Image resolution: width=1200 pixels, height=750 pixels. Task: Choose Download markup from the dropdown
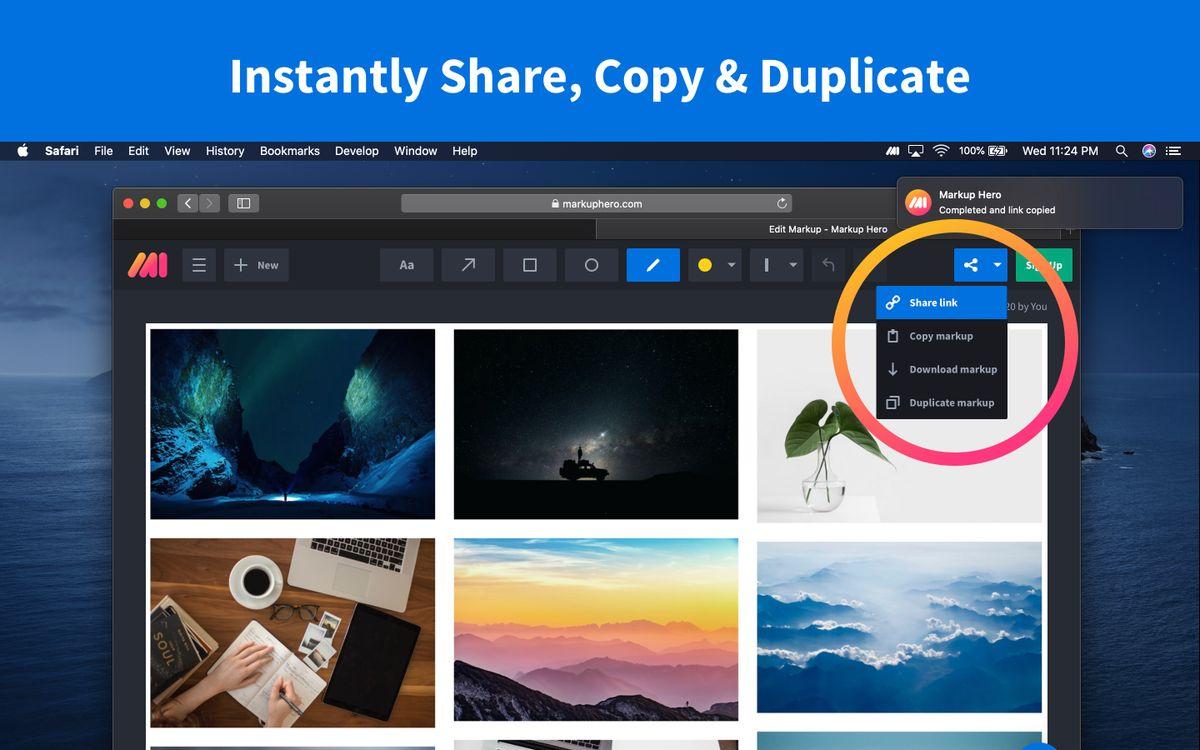point(942,369)
